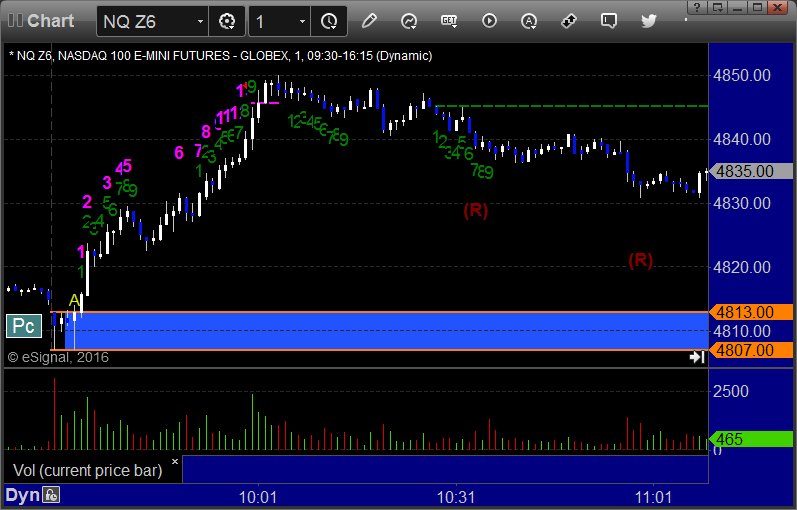The width and height of the screenshot is (797, 510).
Task: Open the time template clock menu
Action: (329, 21)
